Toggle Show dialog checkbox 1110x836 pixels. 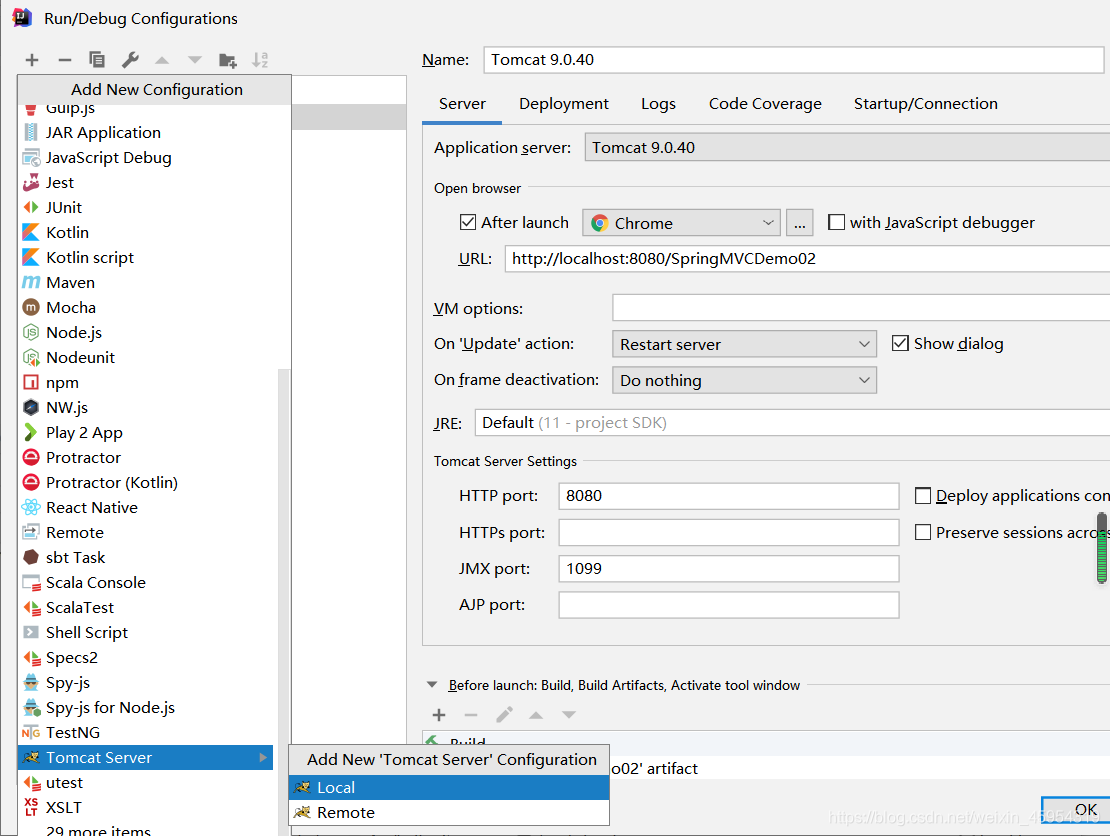[900, 343]
